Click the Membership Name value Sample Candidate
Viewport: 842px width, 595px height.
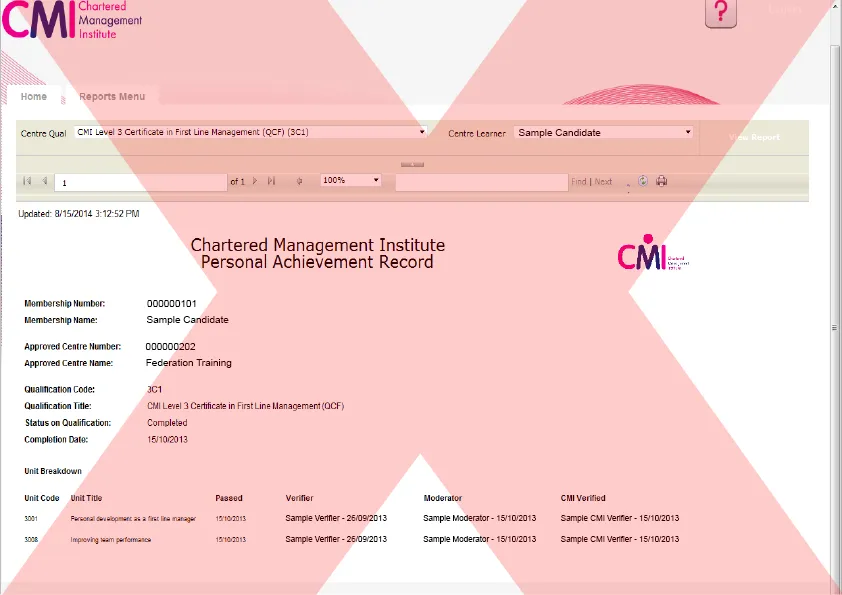[187, 320]
